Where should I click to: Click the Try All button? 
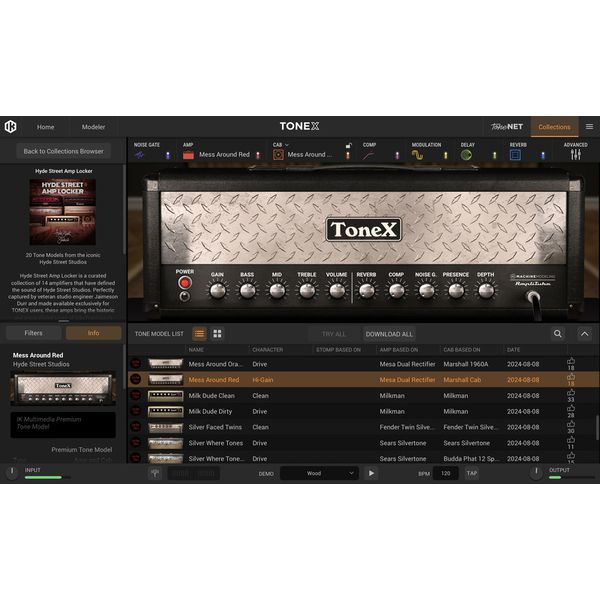[x=334, y=334]
